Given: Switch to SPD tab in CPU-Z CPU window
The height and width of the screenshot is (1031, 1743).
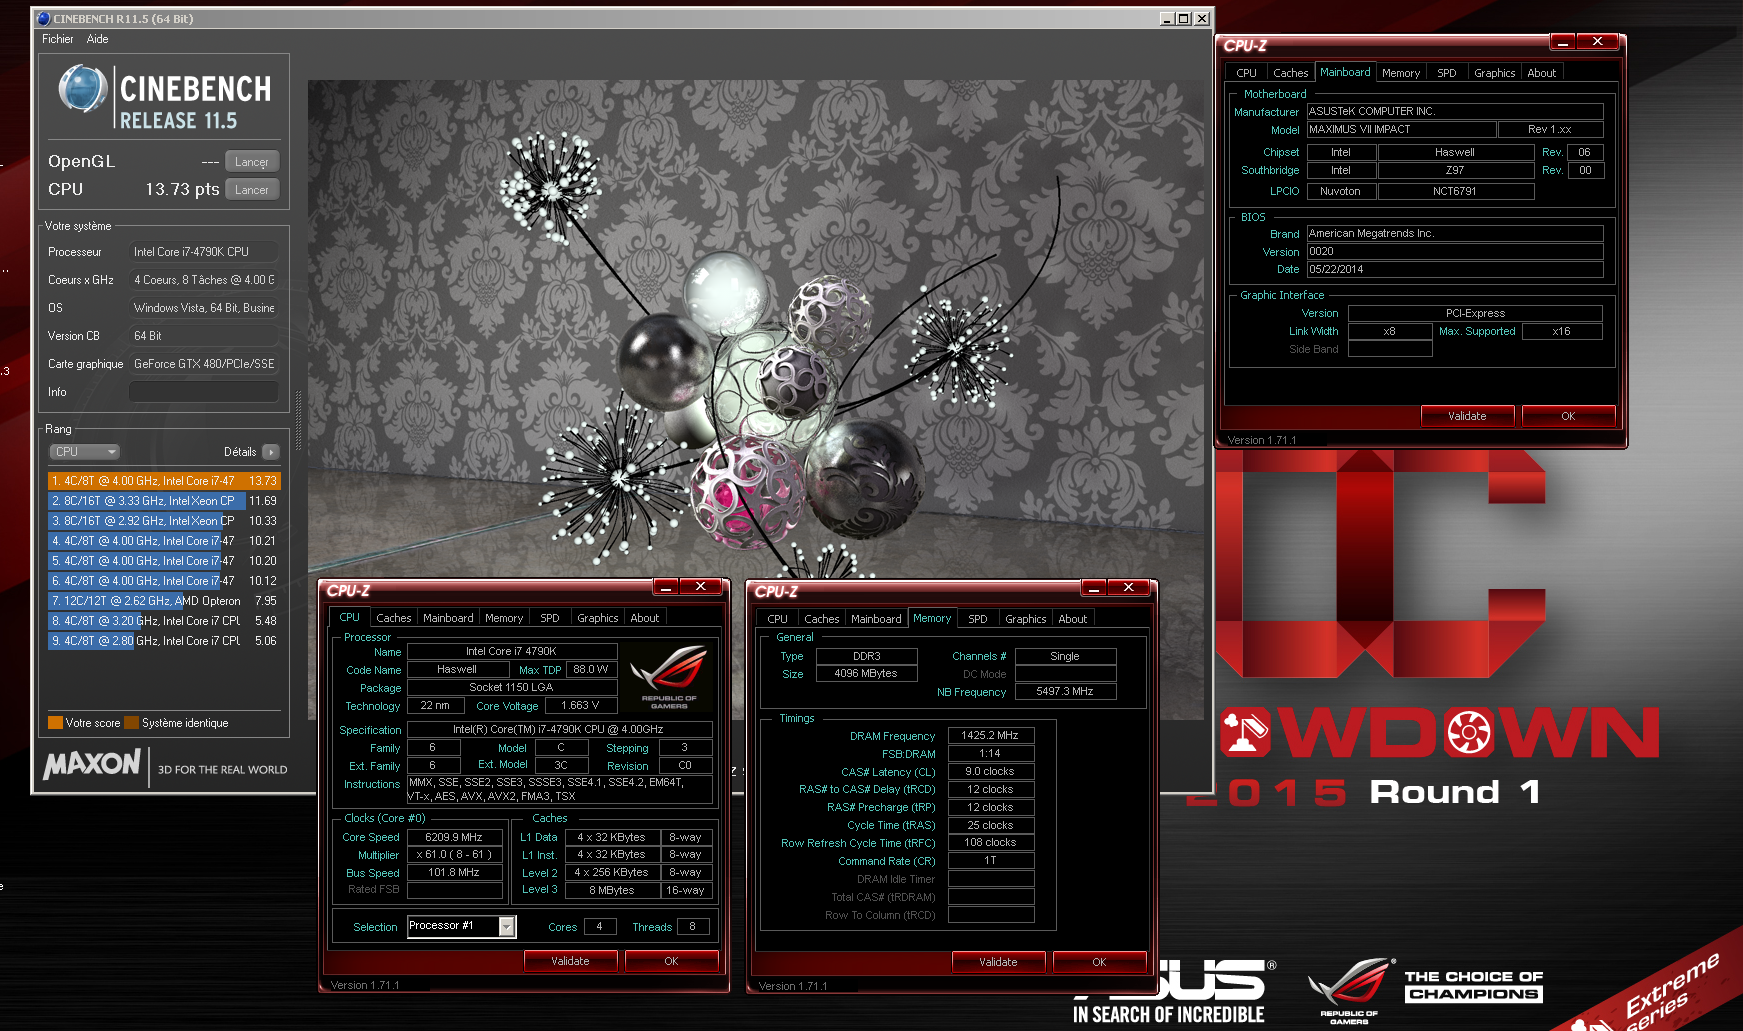Looking at the screenshot, I should pos(549,618).
